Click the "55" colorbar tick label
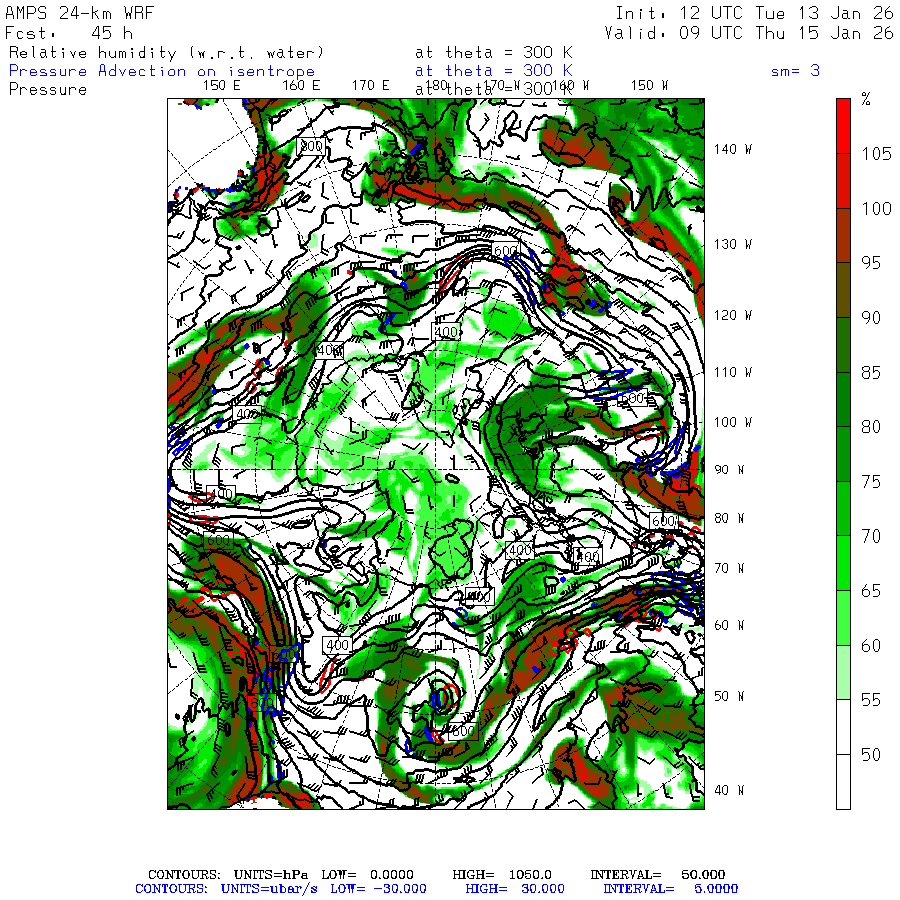Viewport: 900px width, 900px height. [x=871, y=700]
